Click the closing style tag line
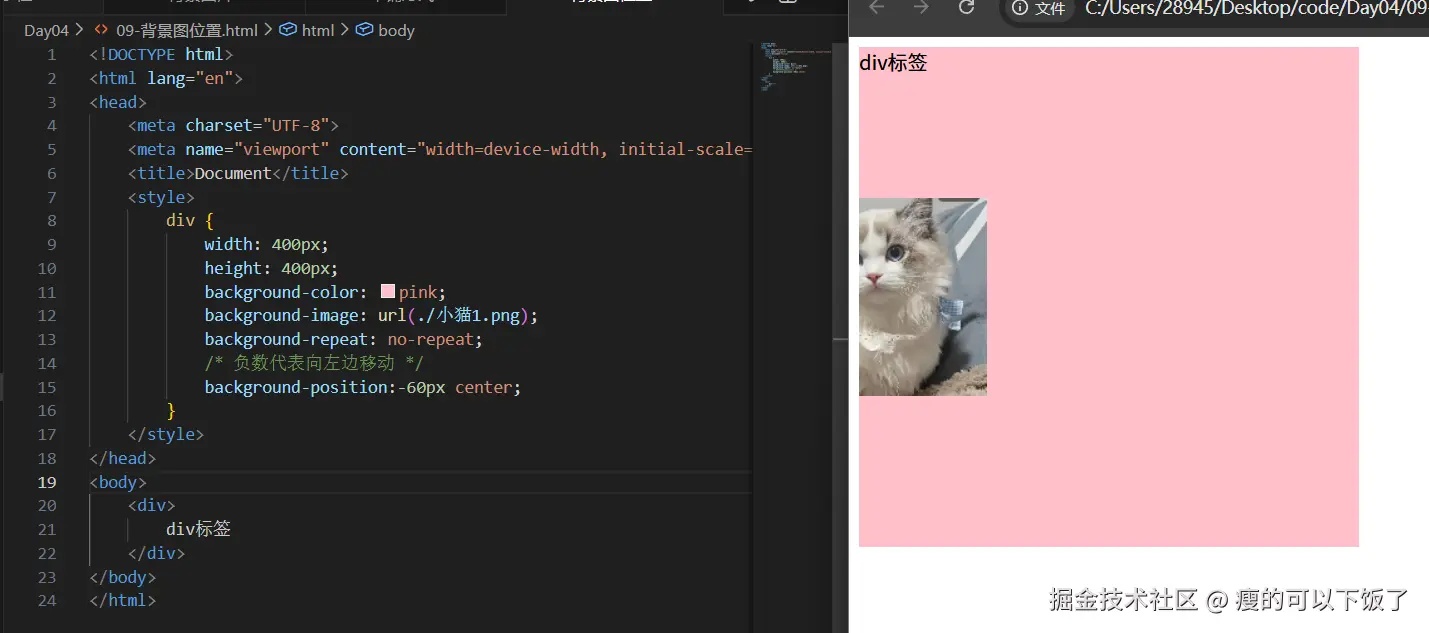 [x=166, y=434]
